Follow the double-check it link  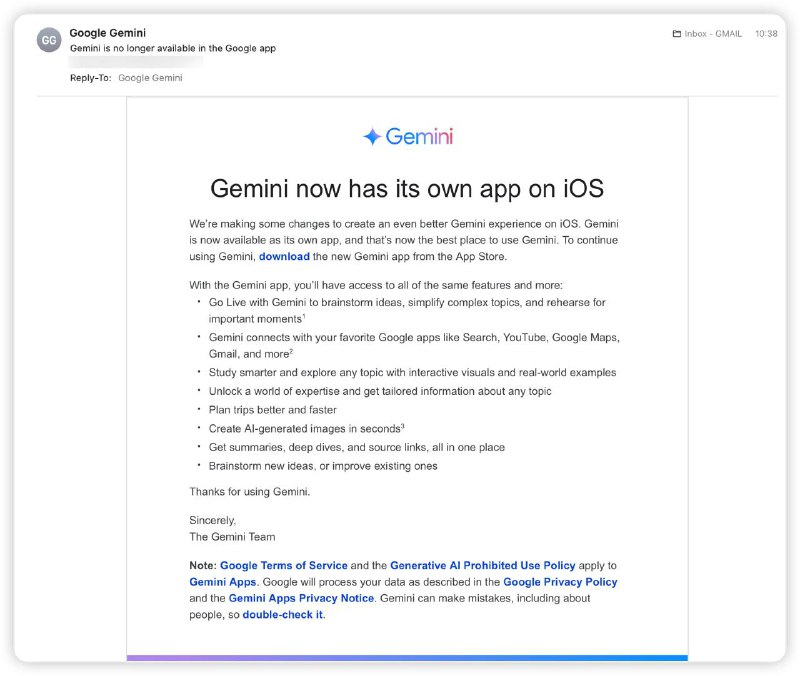[x=283, y=614]
